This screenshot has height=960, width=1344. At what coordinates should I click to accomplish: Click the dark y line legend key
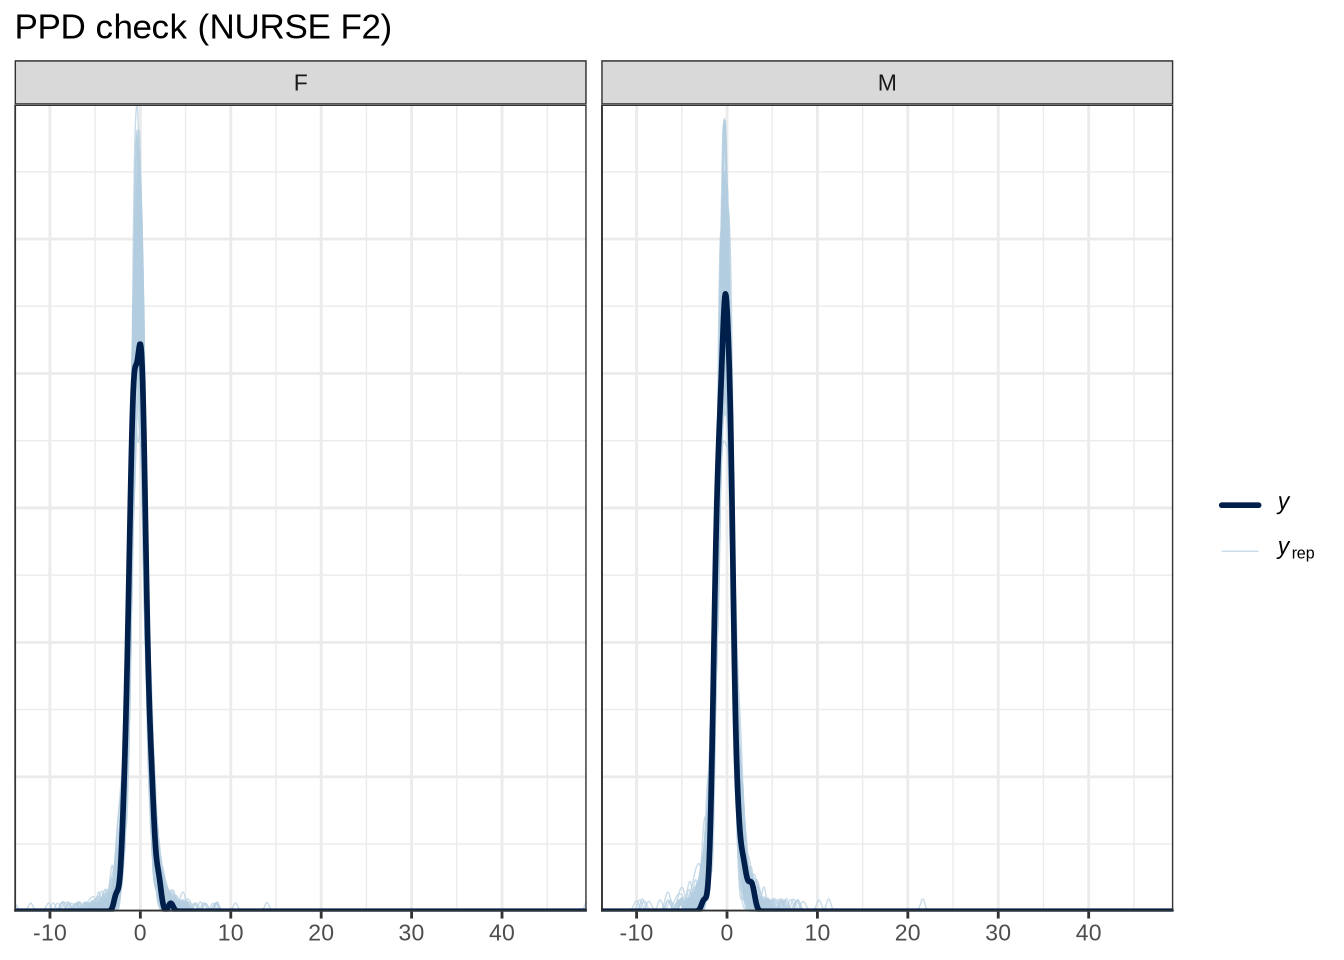point(1240,505)
